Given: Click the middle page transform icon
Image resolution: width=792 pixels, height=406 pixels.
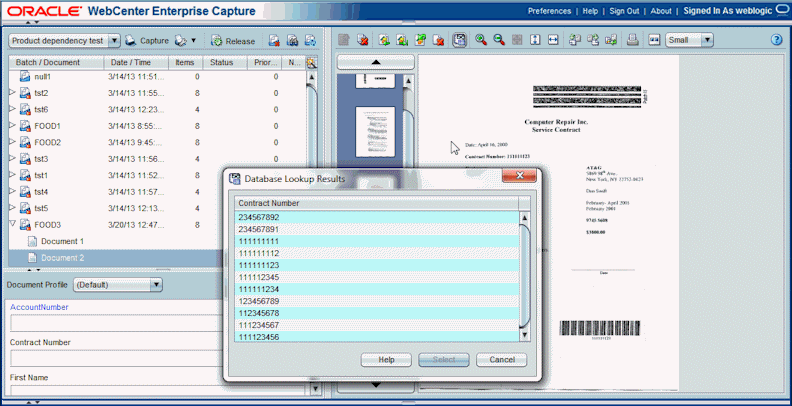Looking at the screenshot, I should (593, 40).
